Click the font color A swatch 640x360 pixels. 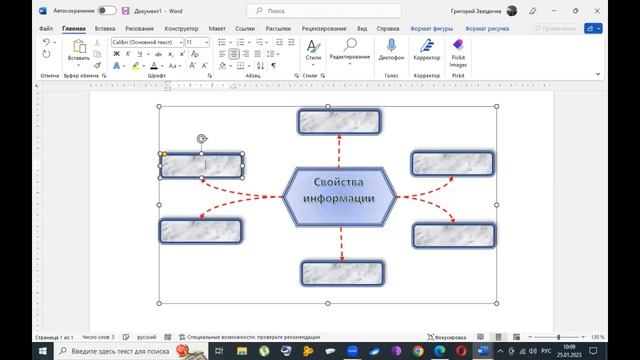(154, 66)
